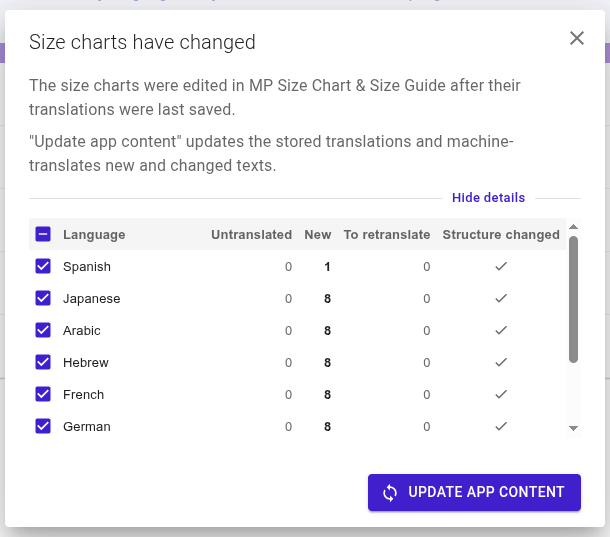Click the Structure changed column header
Image resolution: width=610 pixels, height=537 pixels.
point(501,235)
